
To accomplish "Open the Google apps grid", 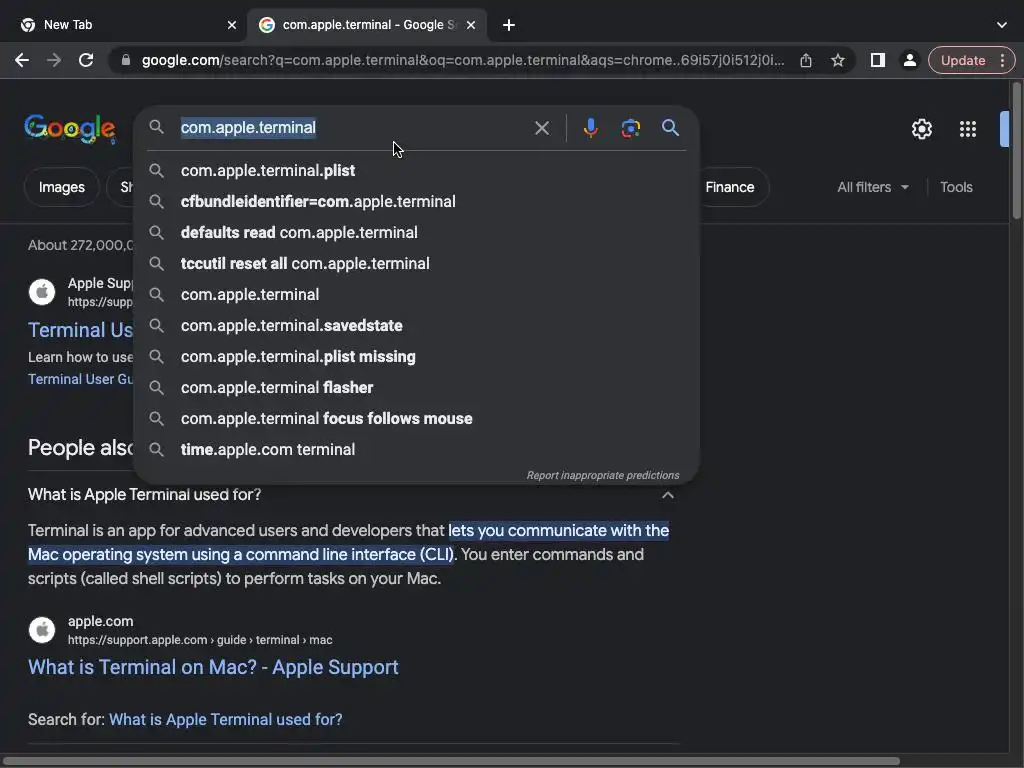I will tap(968, 129).
